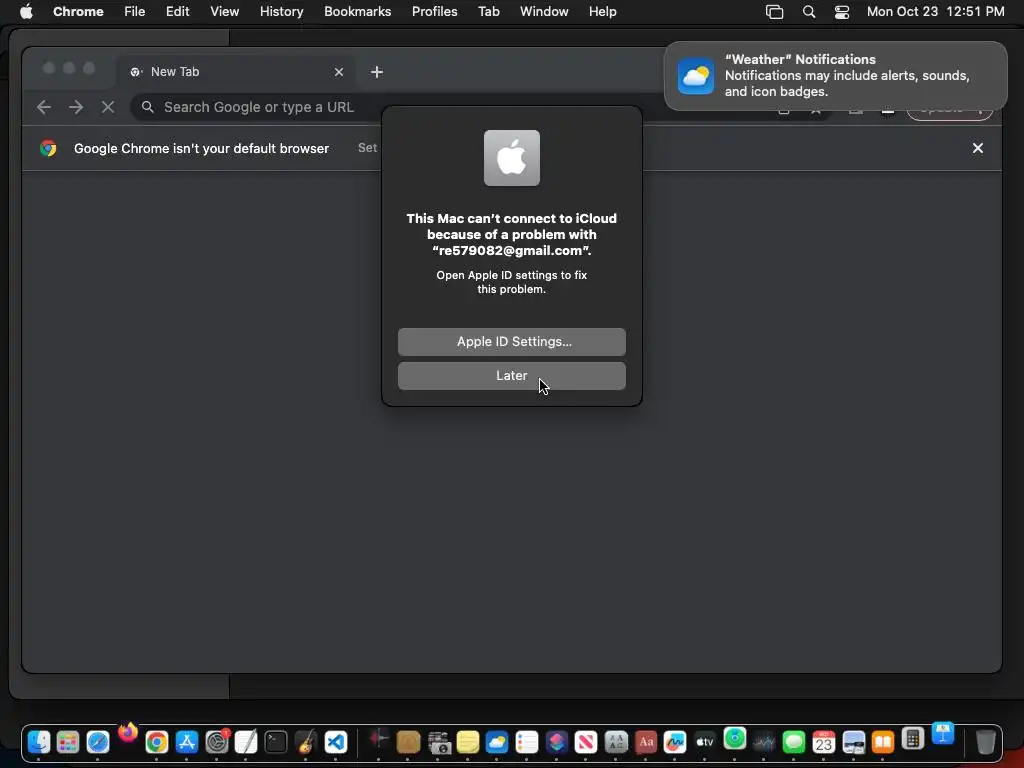This screenshot has height=768, width=1024.
Task: Open the Help menu
Action: (602, 12)
